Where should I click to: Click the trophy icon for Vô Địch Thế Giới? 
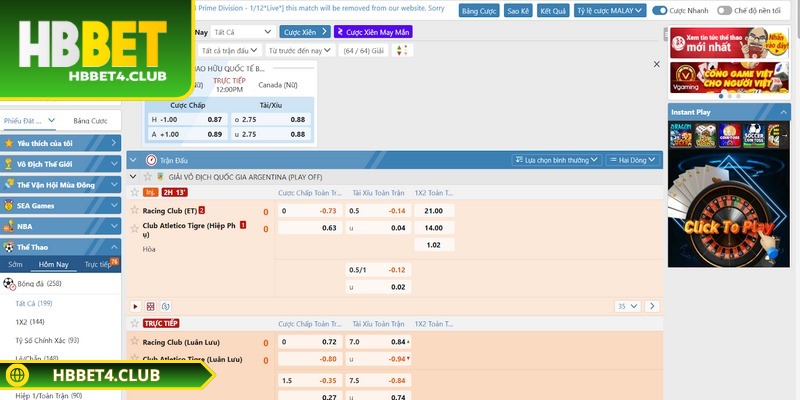tap(9, 164)
